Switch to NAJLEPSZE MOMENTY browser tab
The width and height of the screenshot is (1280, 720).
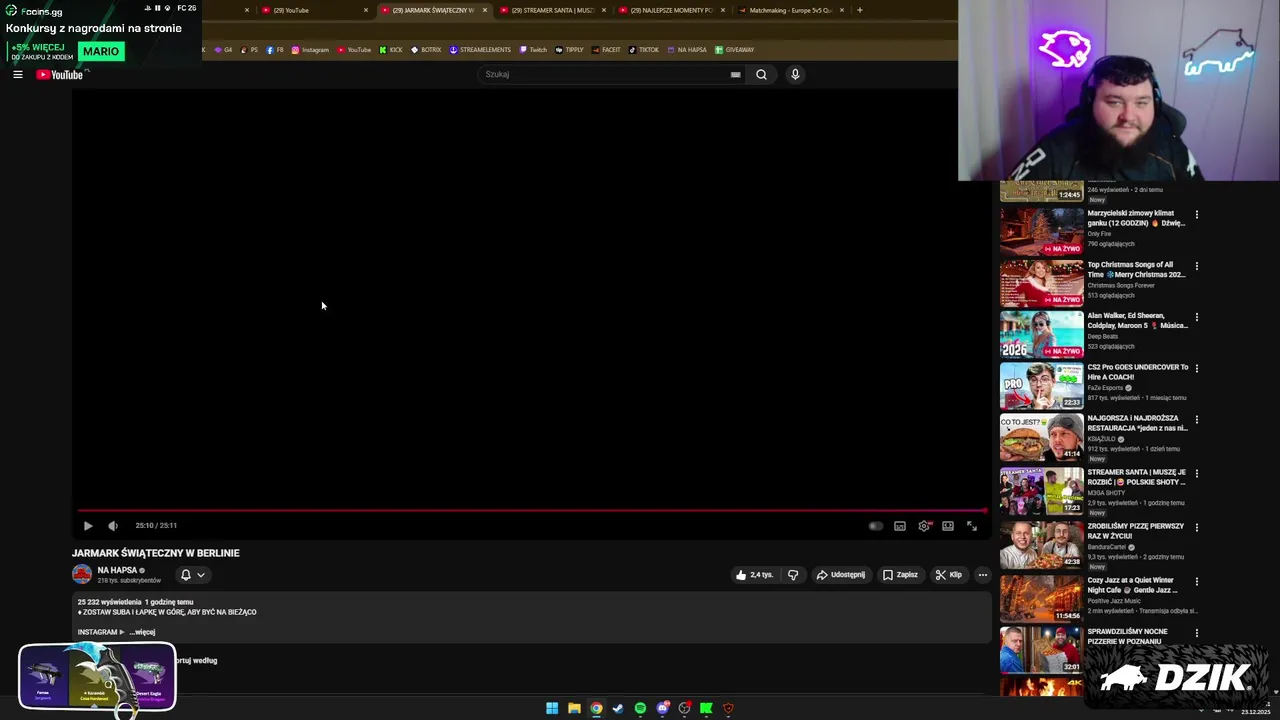(x=670, y=10)
